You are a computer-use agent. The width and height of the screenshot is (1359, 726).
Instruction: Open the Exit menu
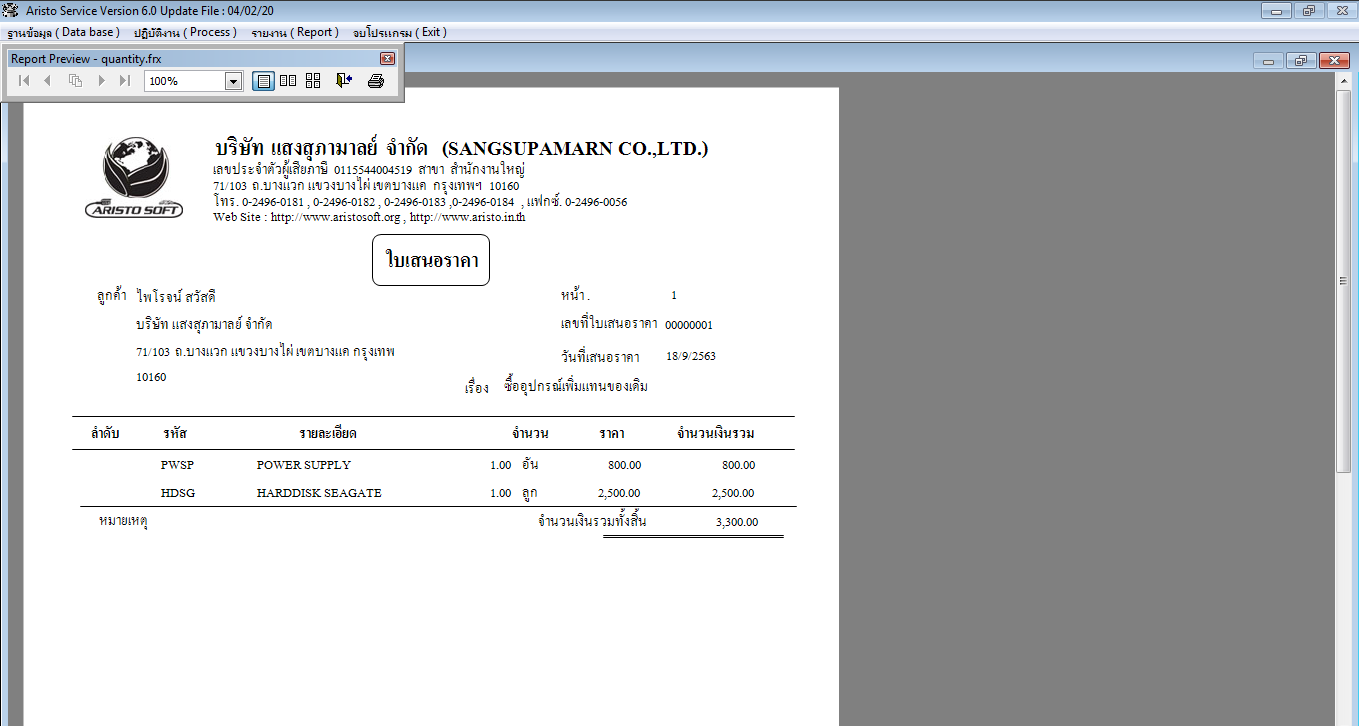click(399, 32)
